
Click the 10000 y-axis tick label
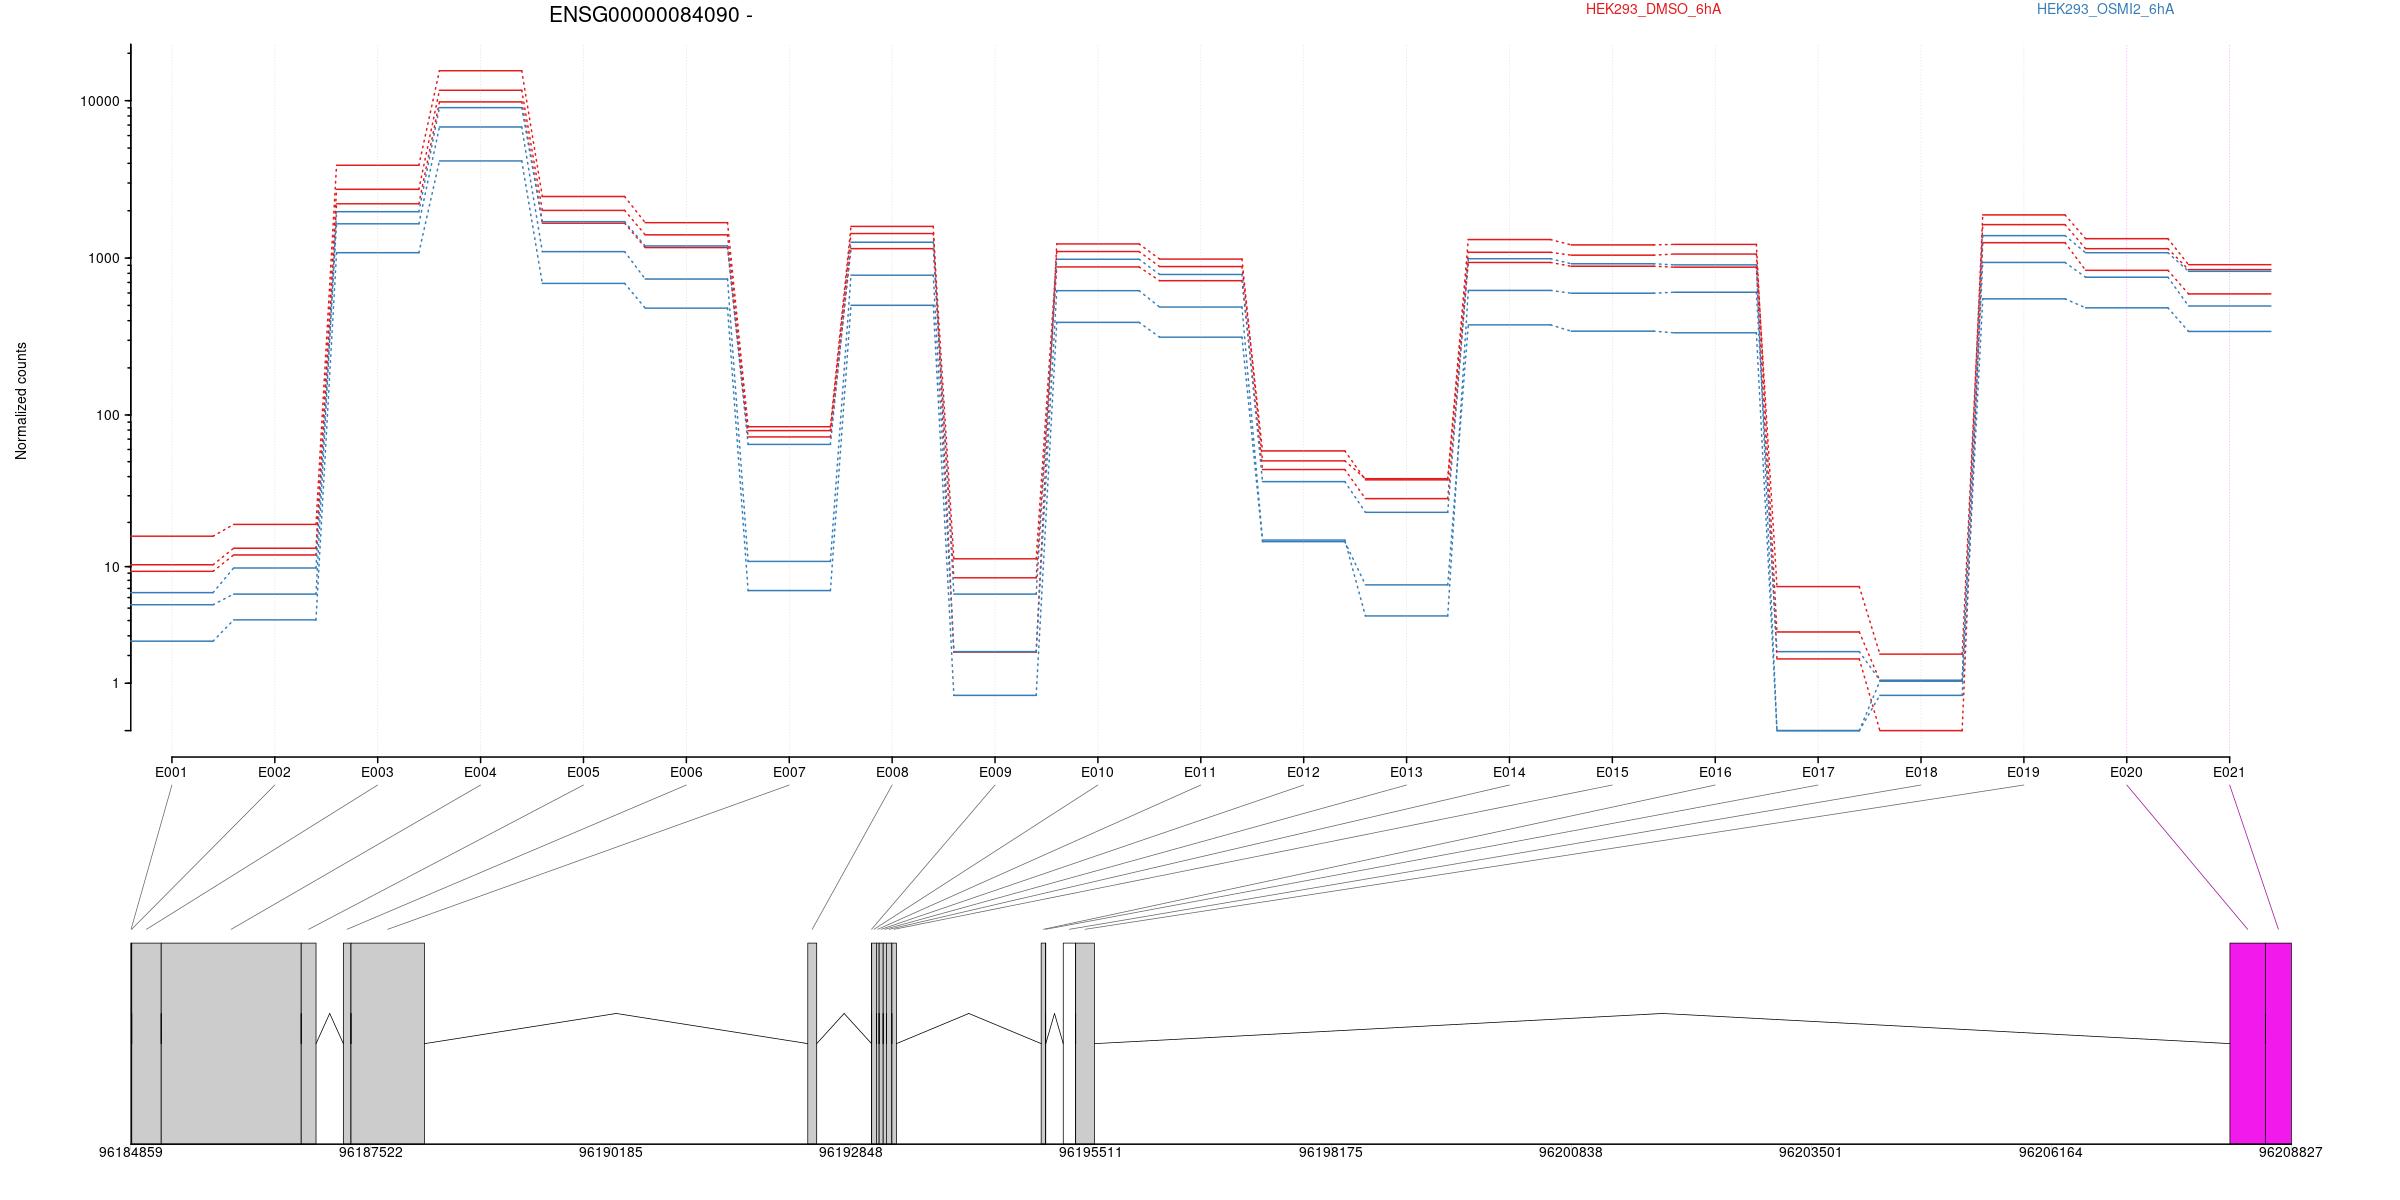pyautogui.click(x=99, y=102)
